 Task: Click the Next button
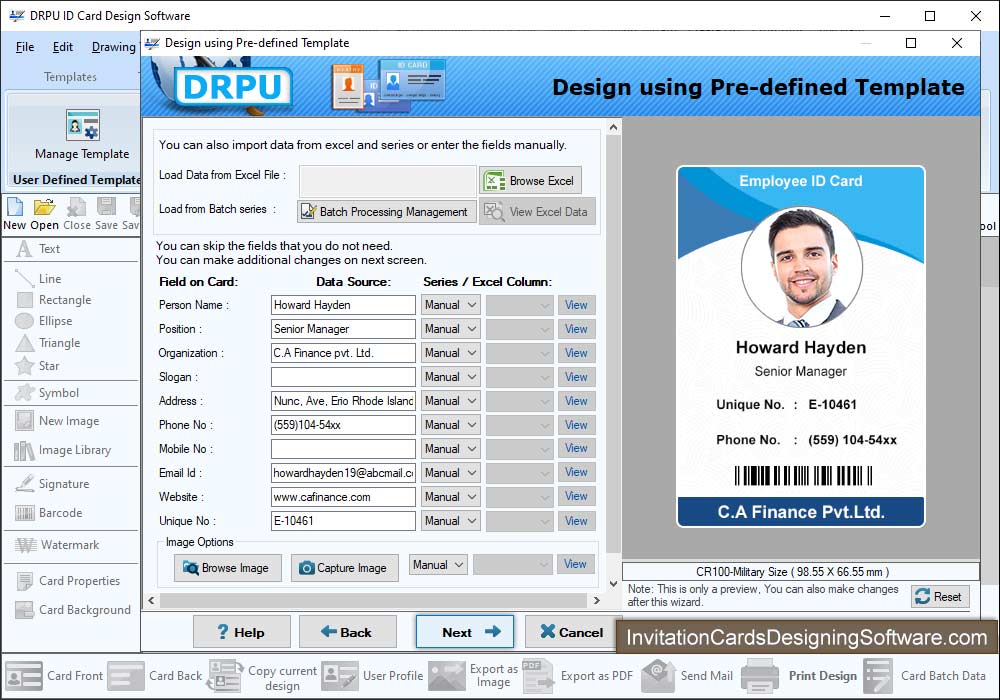pos(465,632)
